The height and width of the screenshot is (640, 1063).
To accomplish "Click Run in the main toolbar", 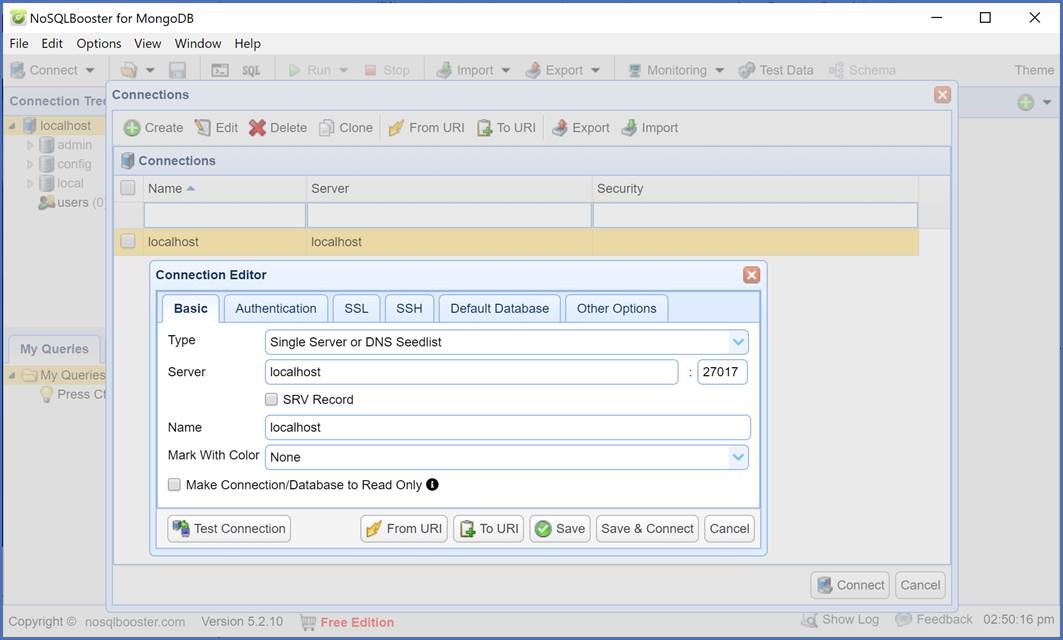I will pyautogui.click(x=310, y=70).
